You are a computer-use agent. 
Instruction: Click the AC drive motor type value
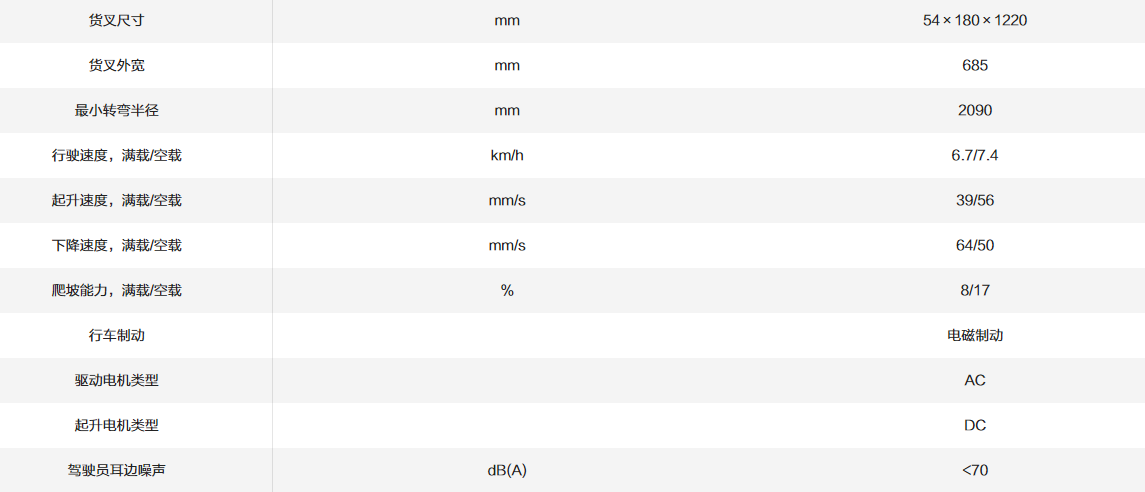[975, 380]
